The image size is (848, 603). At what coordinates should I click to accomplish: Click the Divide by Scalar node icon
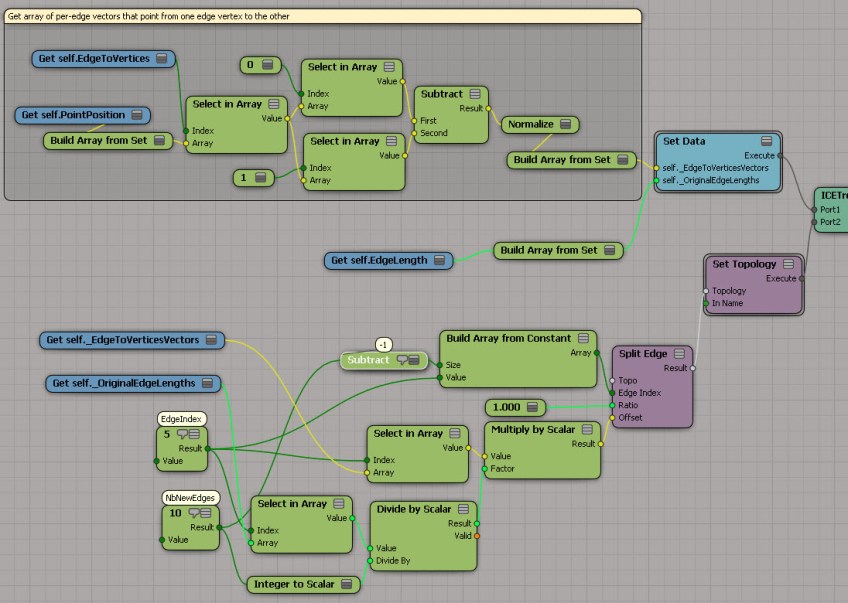pos(464,509)
